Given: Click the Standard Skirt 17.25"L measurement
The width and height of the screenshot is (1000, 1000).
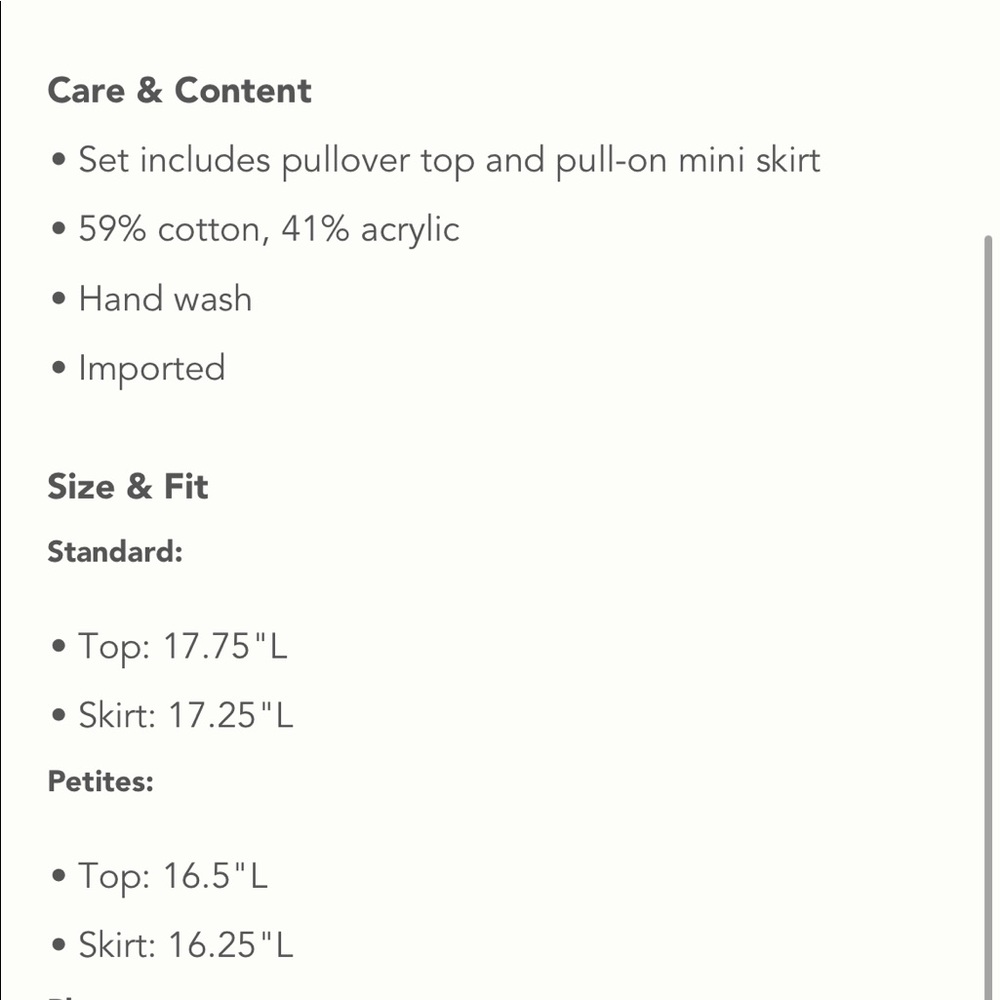Looking at the screenshot, I should pyautogui.click(x=186, y=716).
